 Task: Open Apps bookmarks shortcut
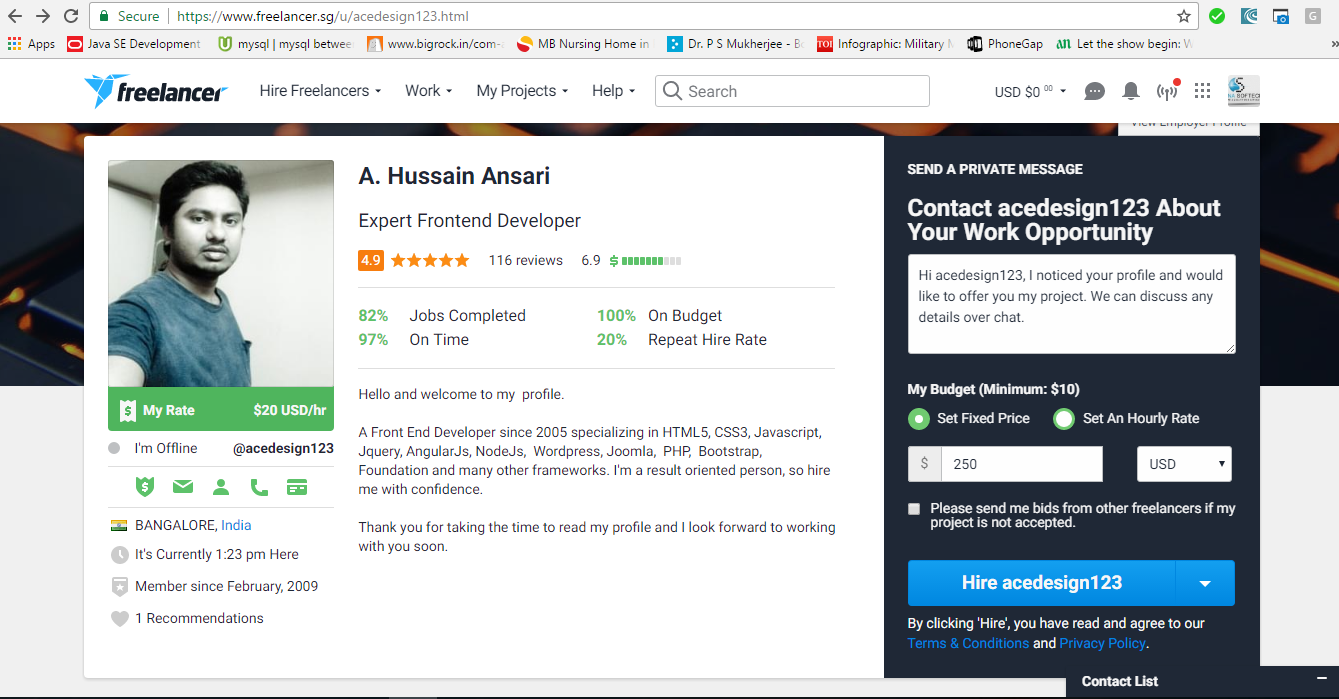coord(32,44)
